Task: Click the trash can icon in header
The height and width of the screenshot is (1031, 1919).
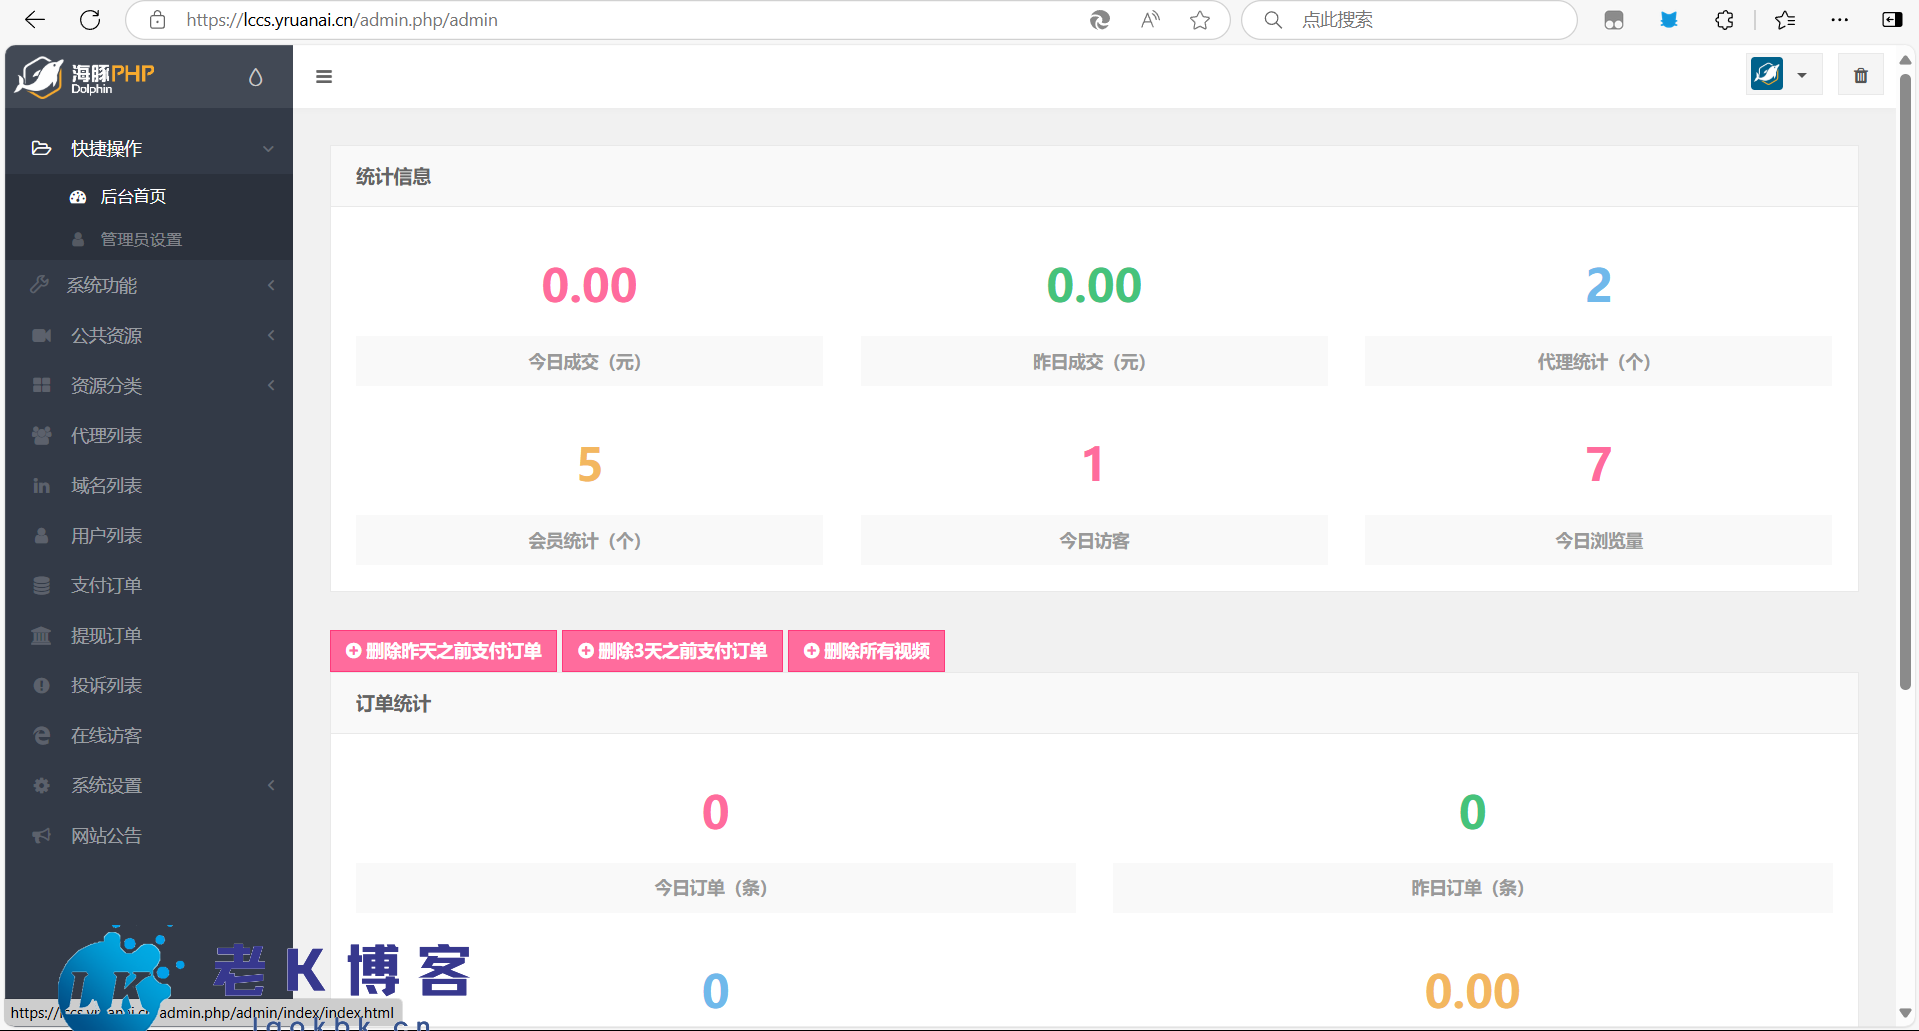Action: 1860,76
